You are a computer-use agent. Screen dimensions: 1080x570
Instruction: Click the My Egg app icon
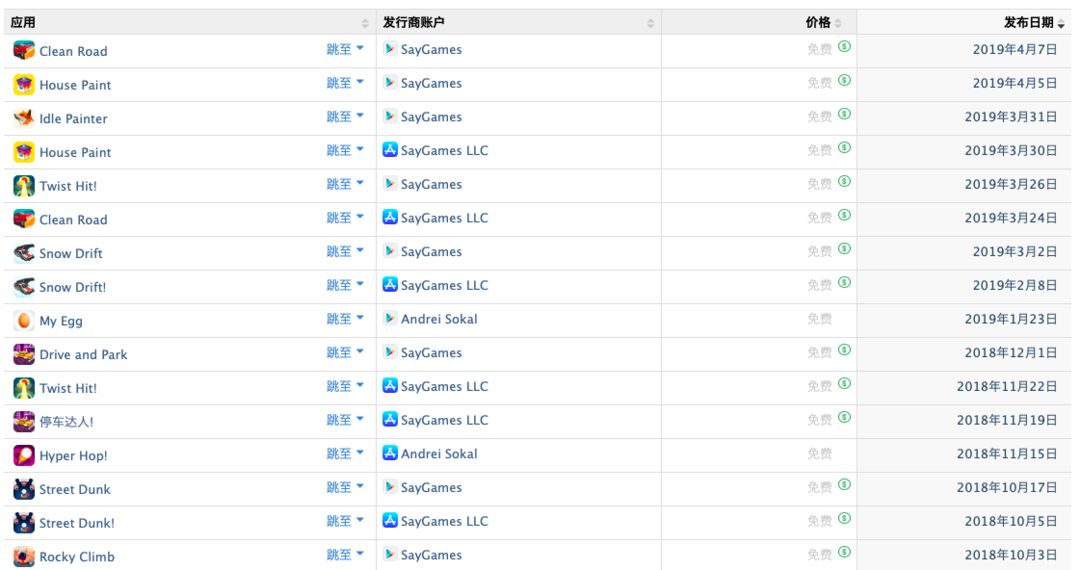24,321
